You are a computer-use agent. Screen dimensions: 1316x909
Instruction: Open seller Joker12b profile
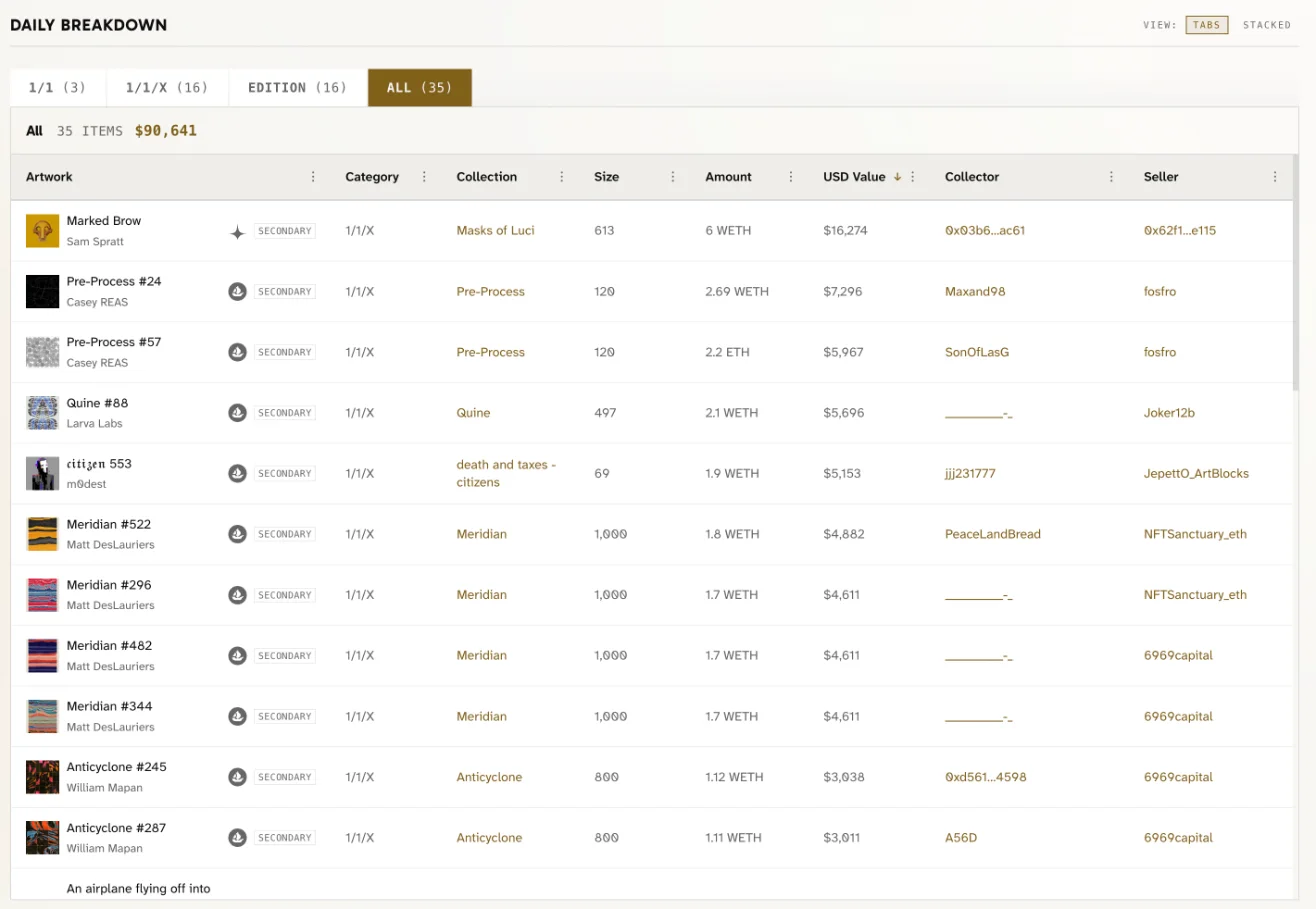coord(1170,413)
